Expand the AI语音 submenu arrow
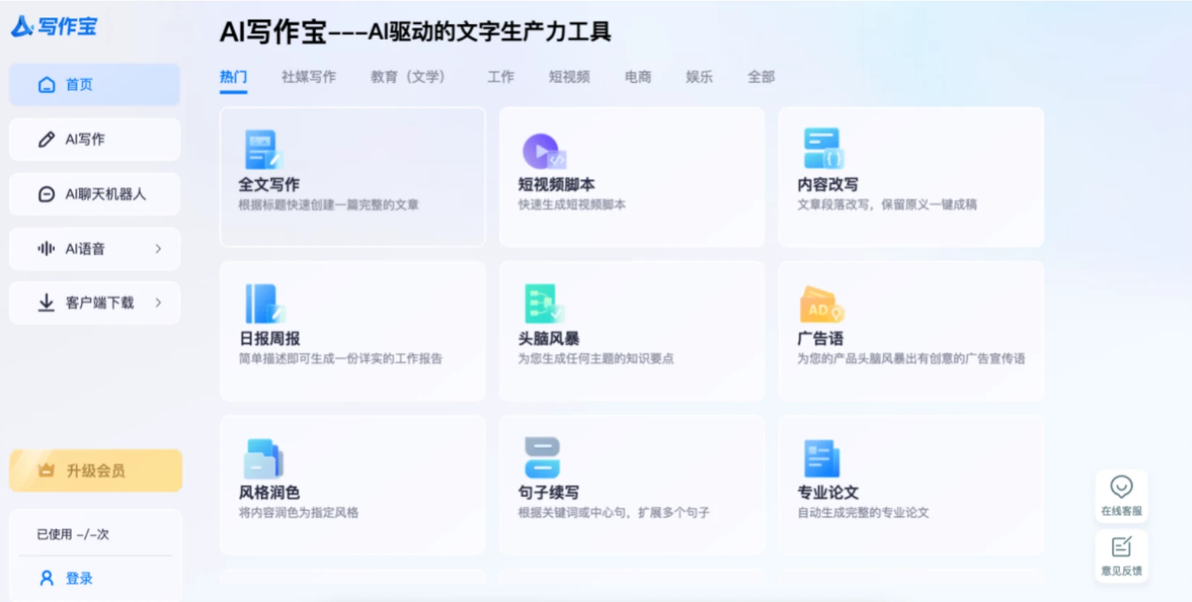Viewport: 1192px width, 602px height. pyautogui.click(x=158, y=249)
